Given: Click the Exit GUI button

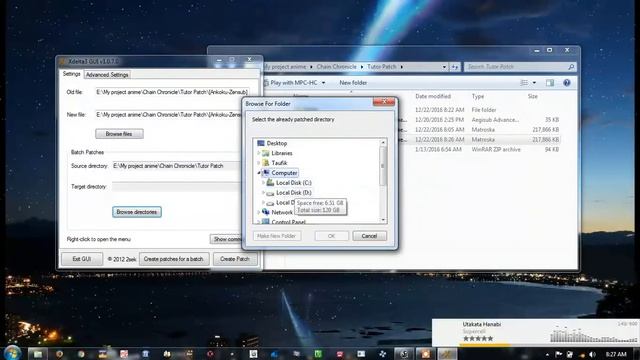Looking at the screenshot, I should (x=82, y=259).
